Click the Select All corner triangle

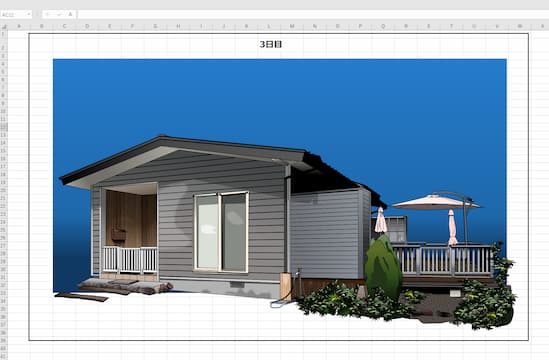pyautogui.click(x=4, y=26)
